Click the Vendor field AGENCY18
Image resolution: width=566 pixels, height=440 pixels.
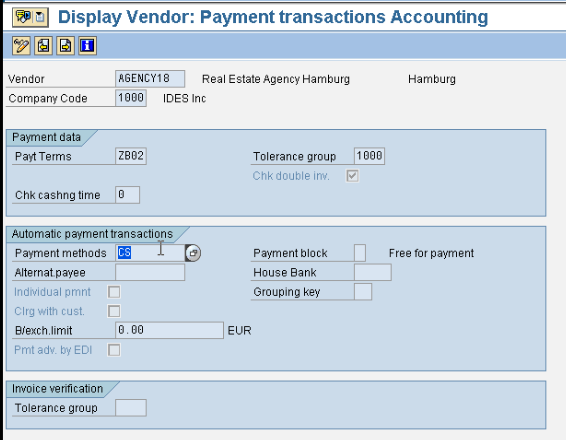[x=150, y=79]
